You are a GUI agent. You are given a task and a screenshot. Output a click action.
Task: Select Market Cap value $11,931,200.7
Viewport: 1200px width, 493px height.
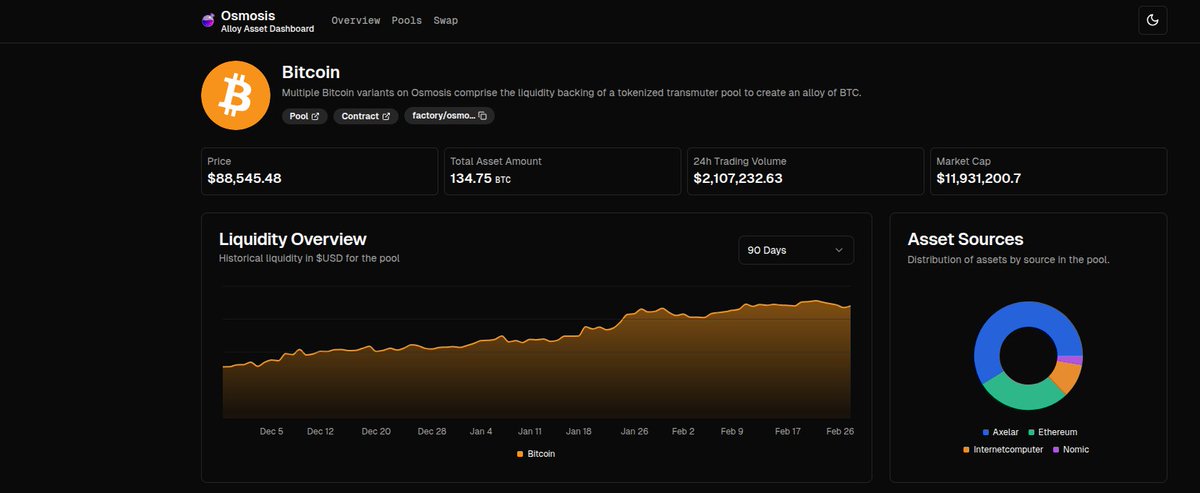pos(978,179)
